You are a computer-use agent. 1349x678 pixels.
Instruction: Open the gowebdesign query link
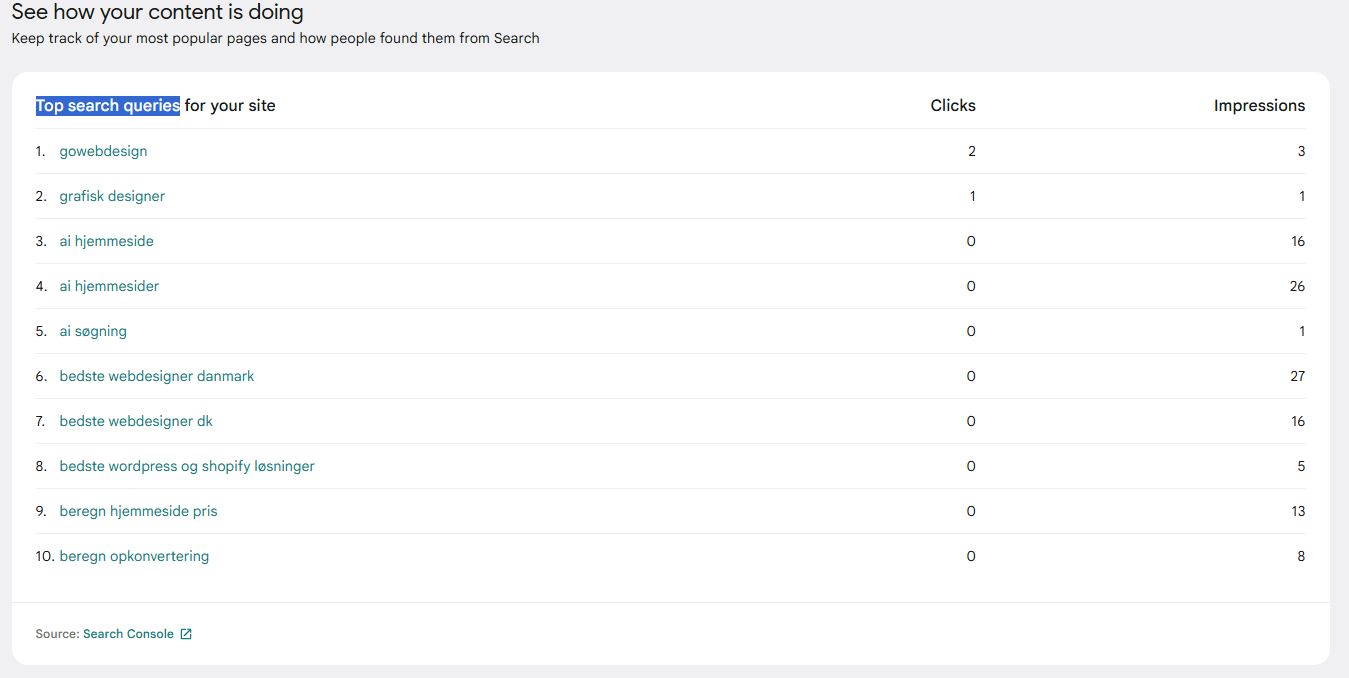click(x=103, y=151)
